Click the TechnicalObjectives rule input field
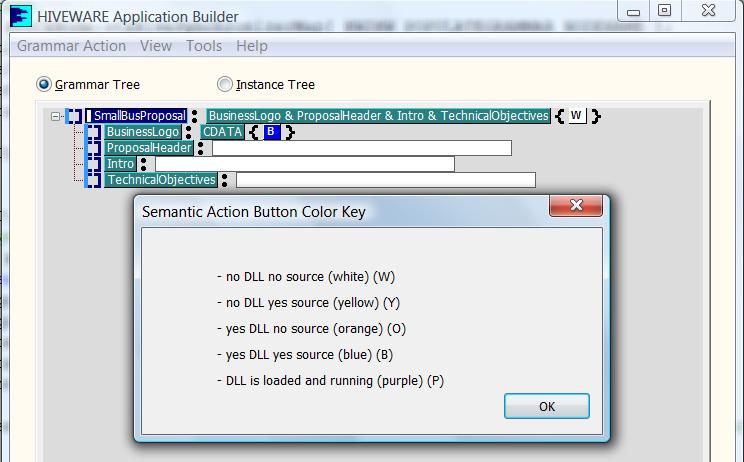The image size is (744, 462). (386, 180)
